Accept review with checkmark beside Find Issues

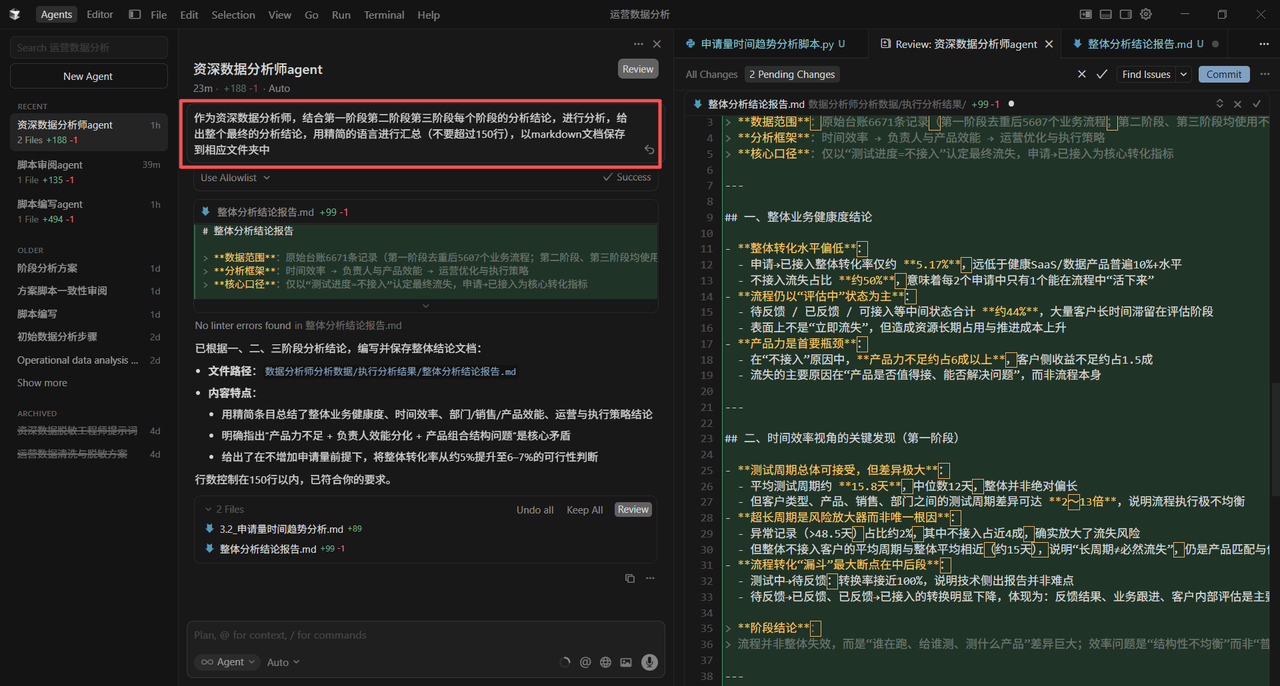click(x=1101, y=73)
